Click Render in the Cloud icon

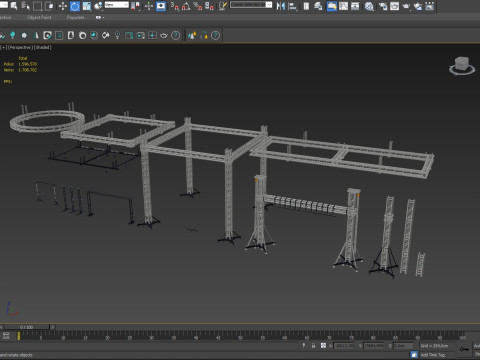coord(418,6)
